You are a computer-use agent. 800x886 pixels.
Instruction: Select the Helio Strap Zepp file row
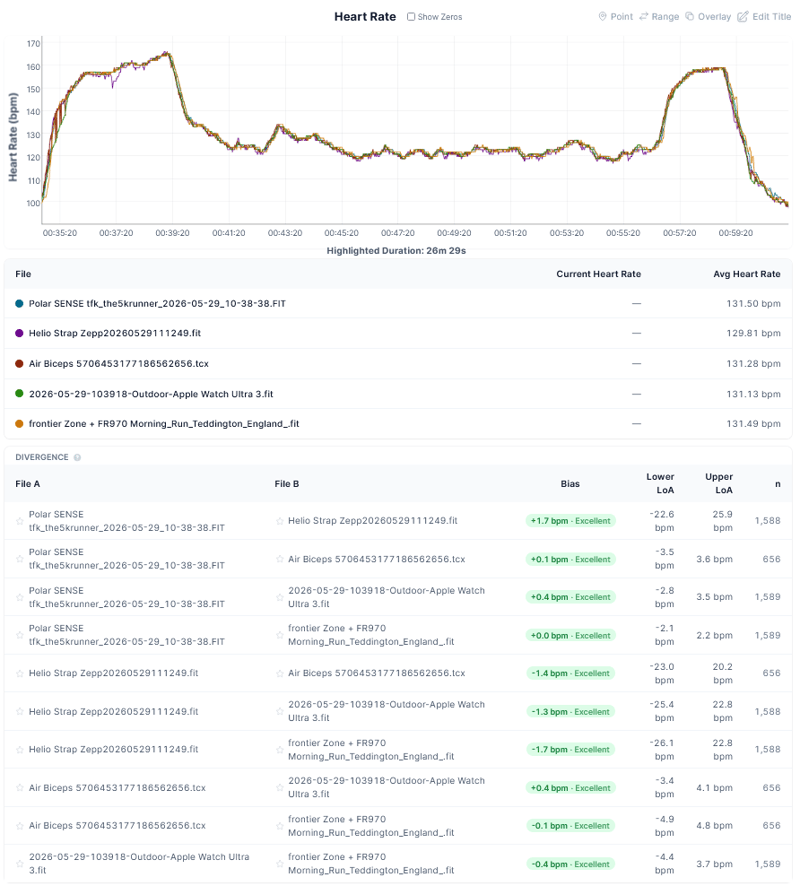(398, 333)
